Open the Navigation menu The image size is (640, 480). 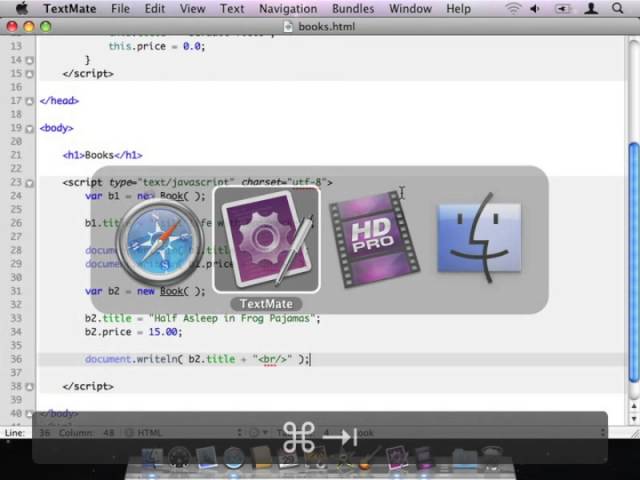(288, 9)
